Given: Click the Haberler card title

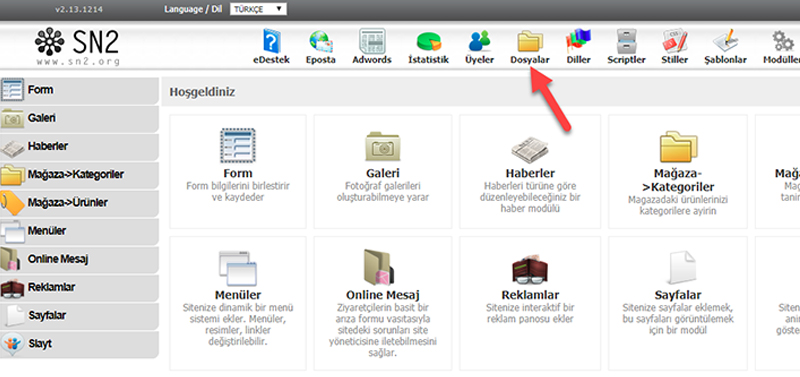Looking at the screenshot, I should click(x=530, y=173).
